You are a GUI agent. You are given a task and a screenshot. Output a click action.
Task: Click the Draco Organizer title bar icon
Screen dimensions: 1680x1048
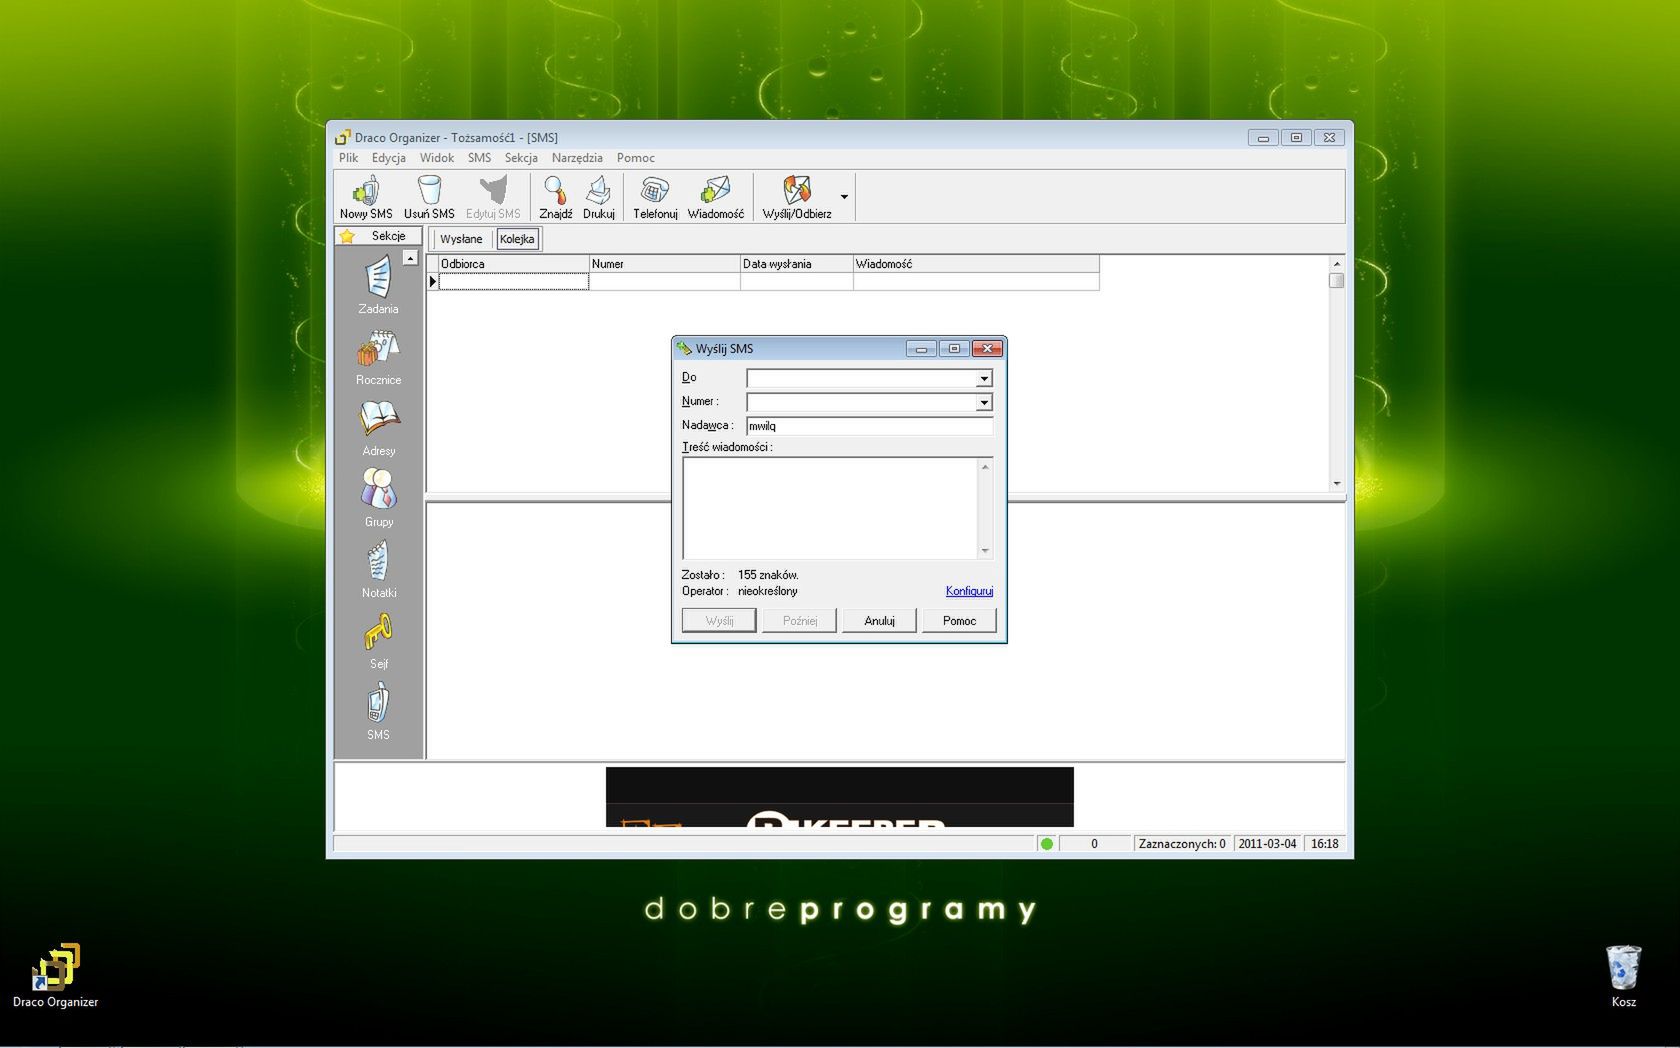342,137
